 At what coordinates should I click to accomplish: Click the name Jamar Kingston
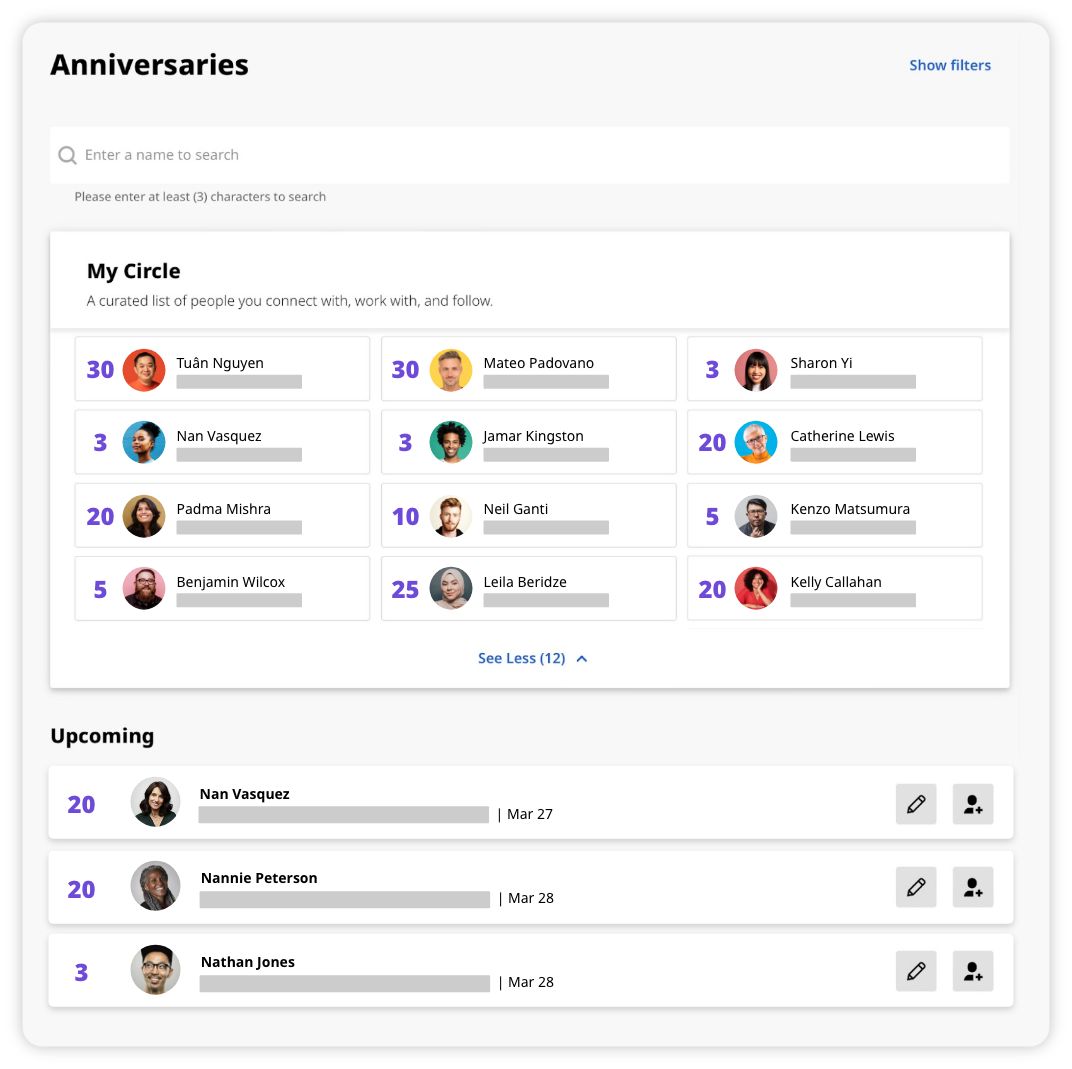(x=533, y=436)
